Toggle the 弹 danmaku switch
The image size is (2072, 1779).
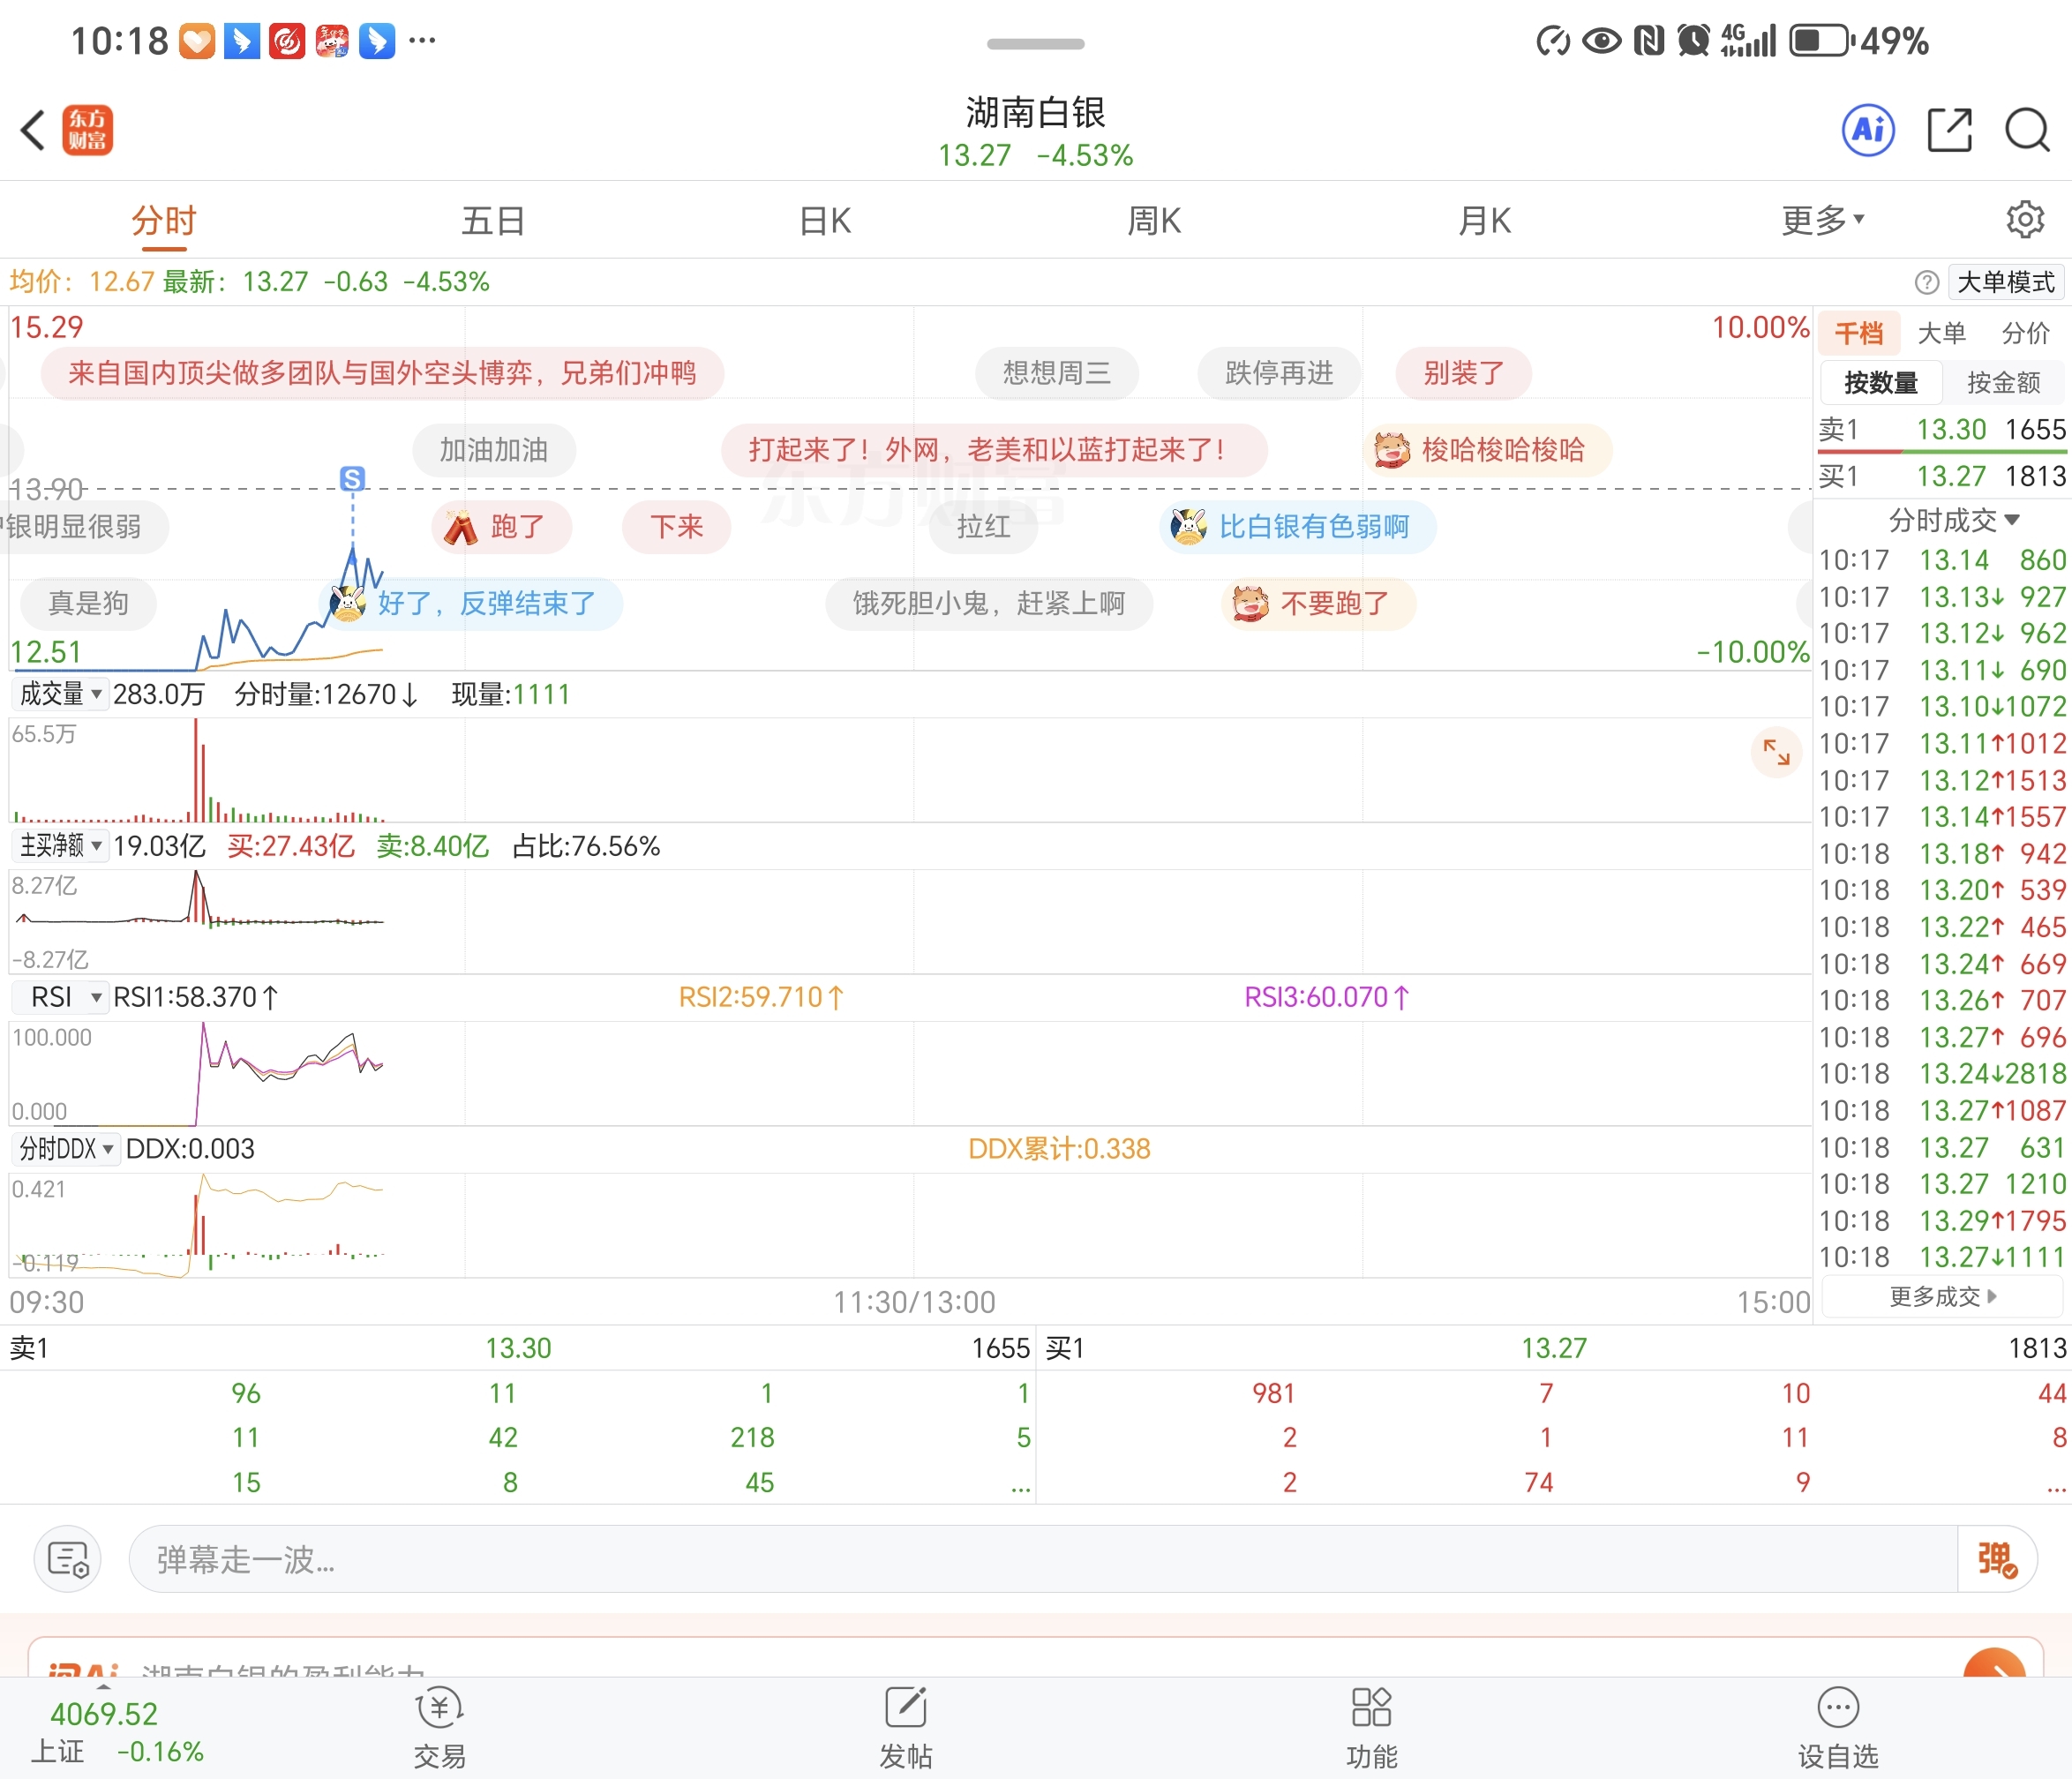point(1996,1558)
